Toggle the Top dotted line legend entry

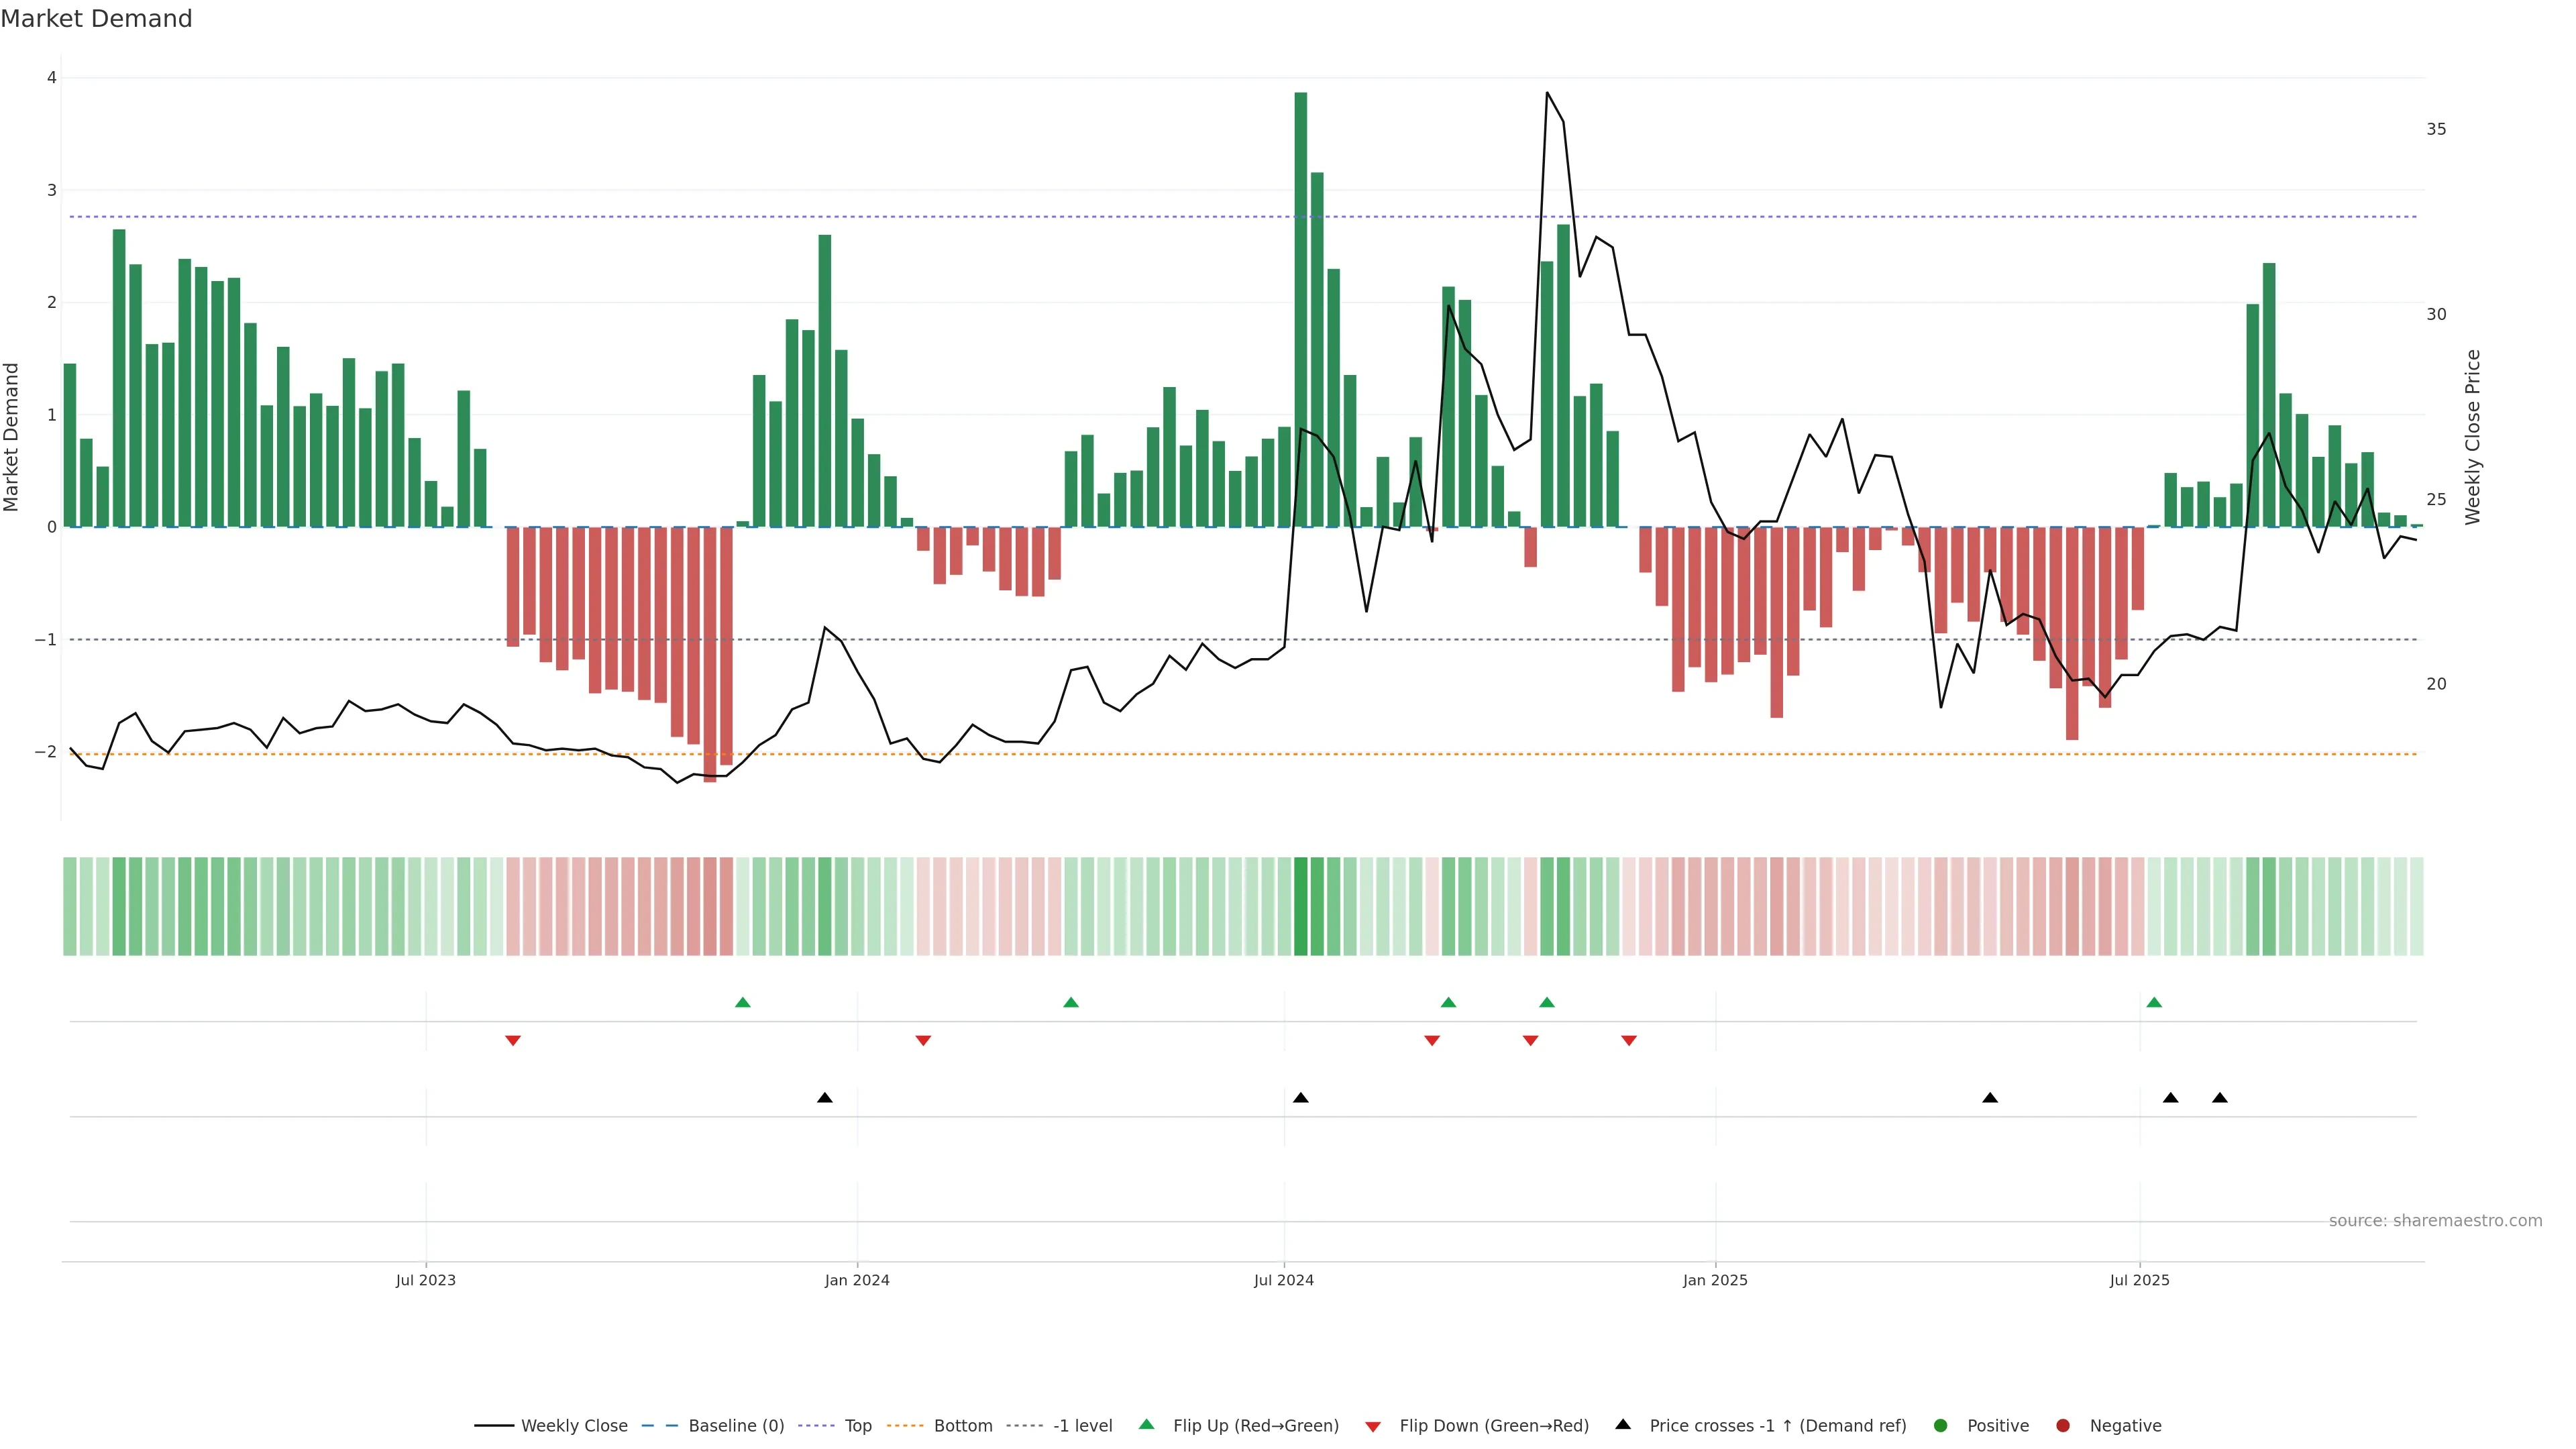point(857,1426)
